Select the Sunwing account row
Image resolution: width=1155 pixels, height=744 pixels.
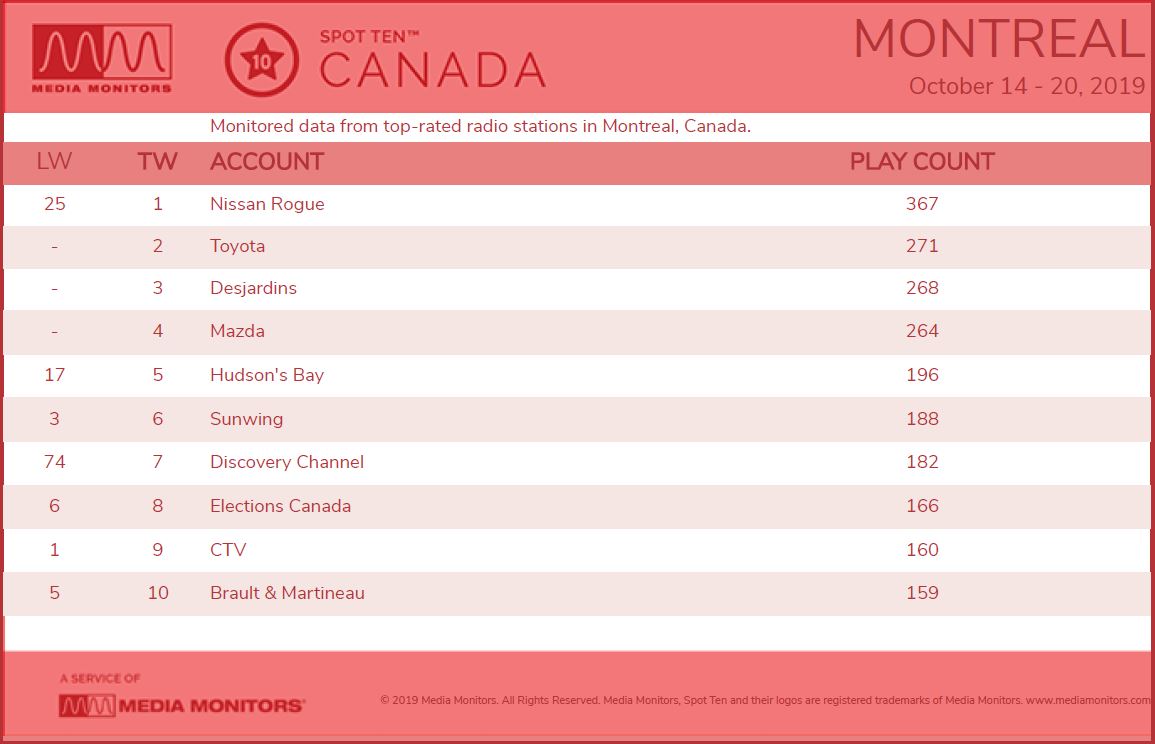[577, 419]
